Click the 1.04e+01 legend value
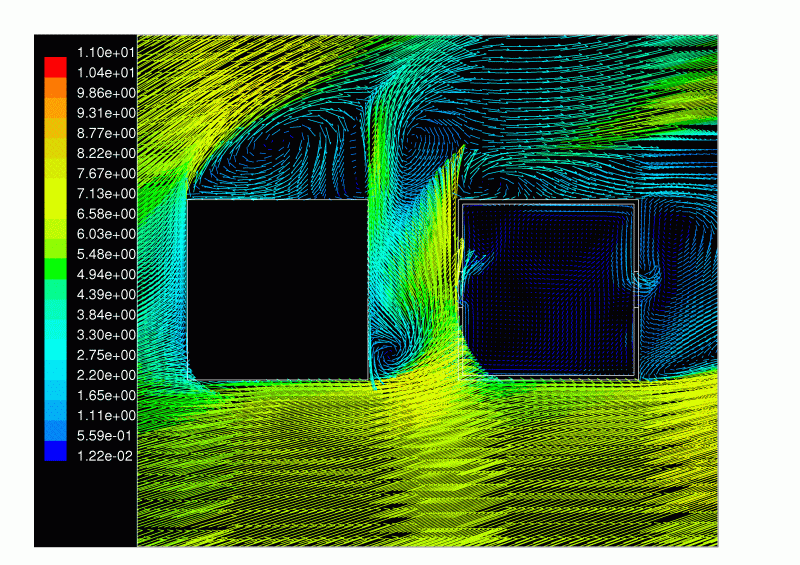The image size is (800, 565). pos(106,72)
